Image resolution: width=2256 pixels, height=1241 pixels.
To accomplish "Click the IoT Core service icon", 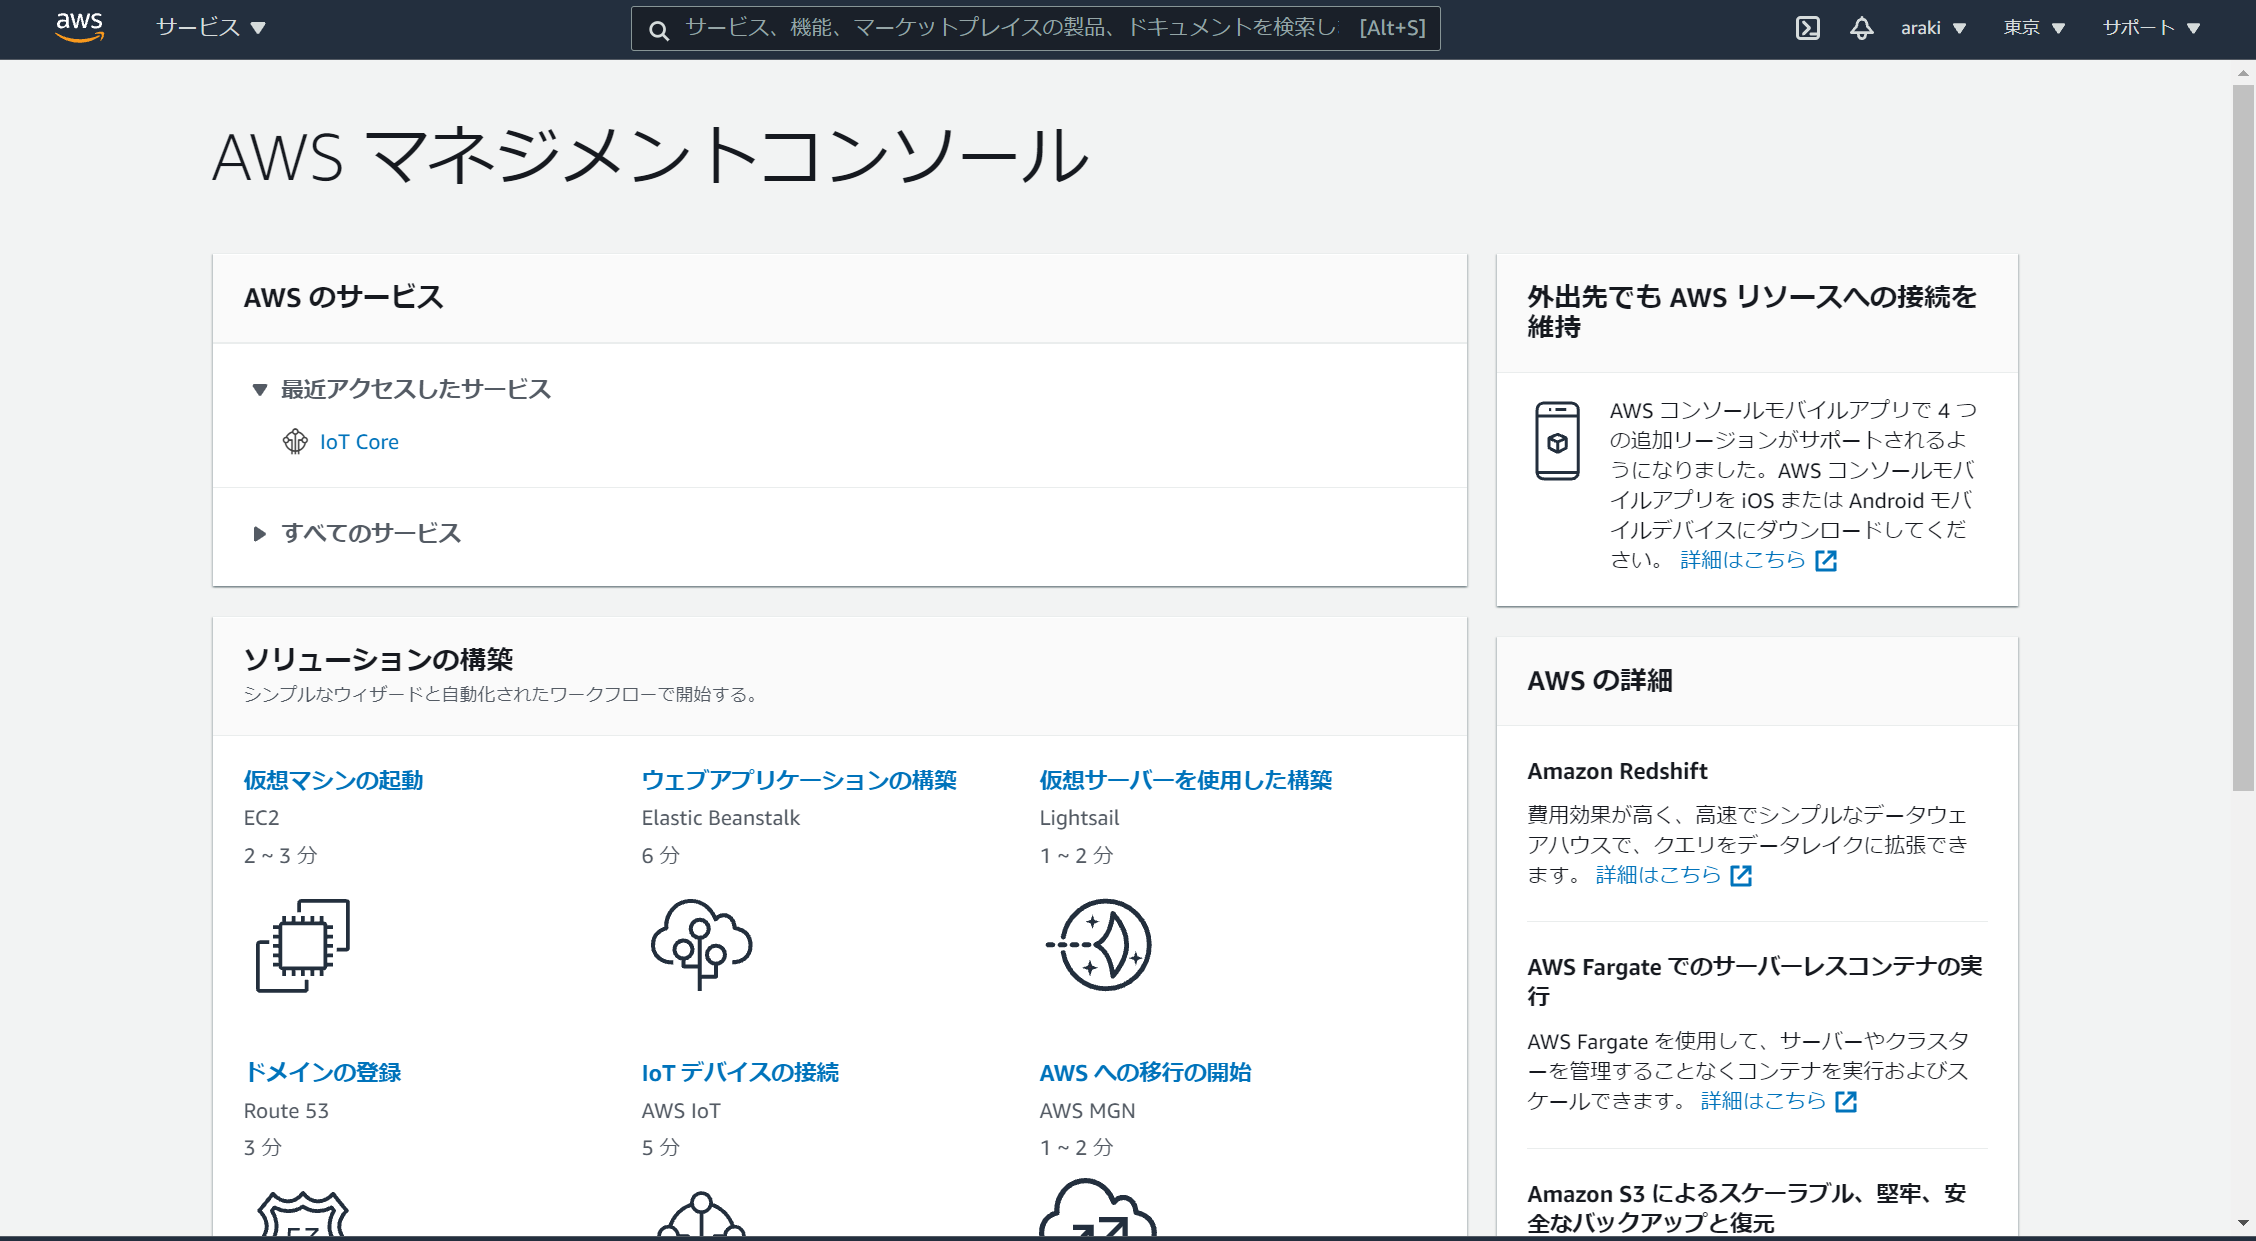I will click(295, 441).
